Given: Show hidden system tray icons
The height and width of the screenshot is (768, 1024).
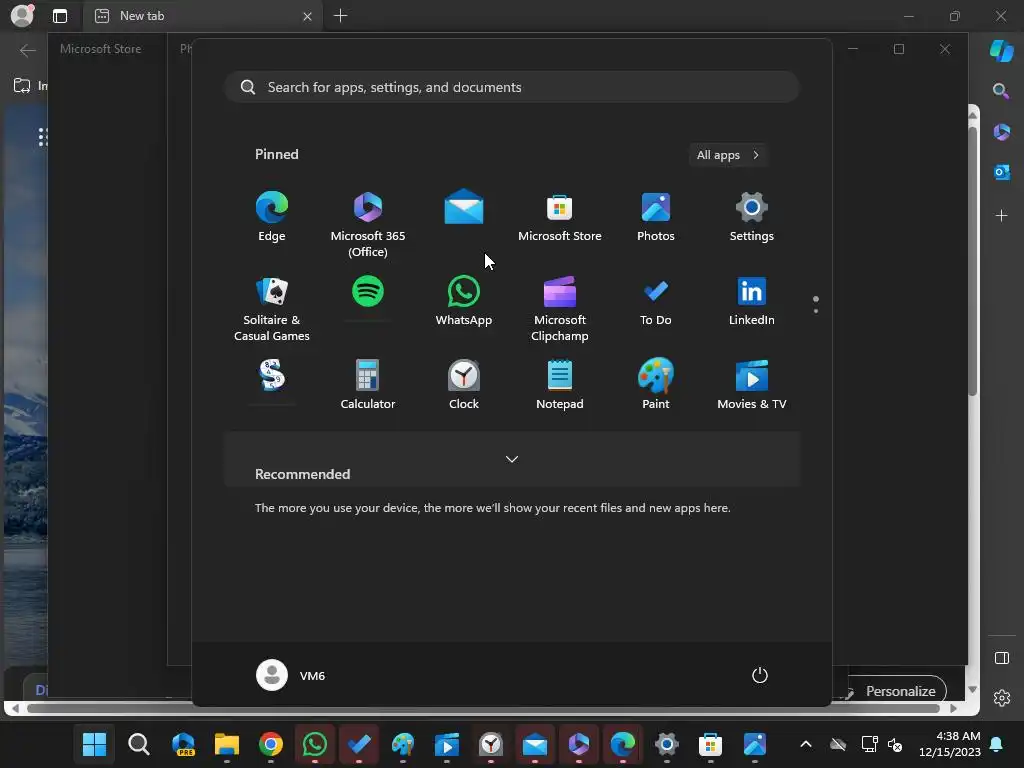Looking at the screenshot, I should (x=806, y=744).
